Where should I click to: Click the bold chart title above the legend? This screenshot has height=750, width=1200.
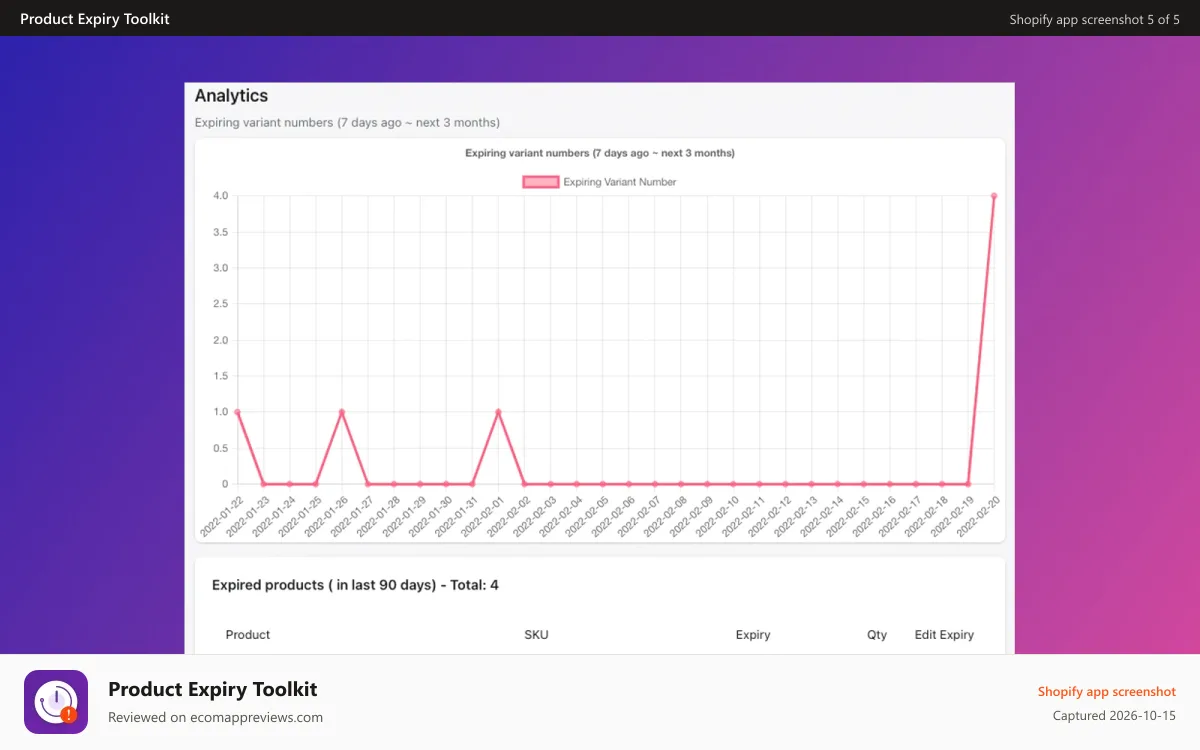pyautogui.click(x=600, y=153)
